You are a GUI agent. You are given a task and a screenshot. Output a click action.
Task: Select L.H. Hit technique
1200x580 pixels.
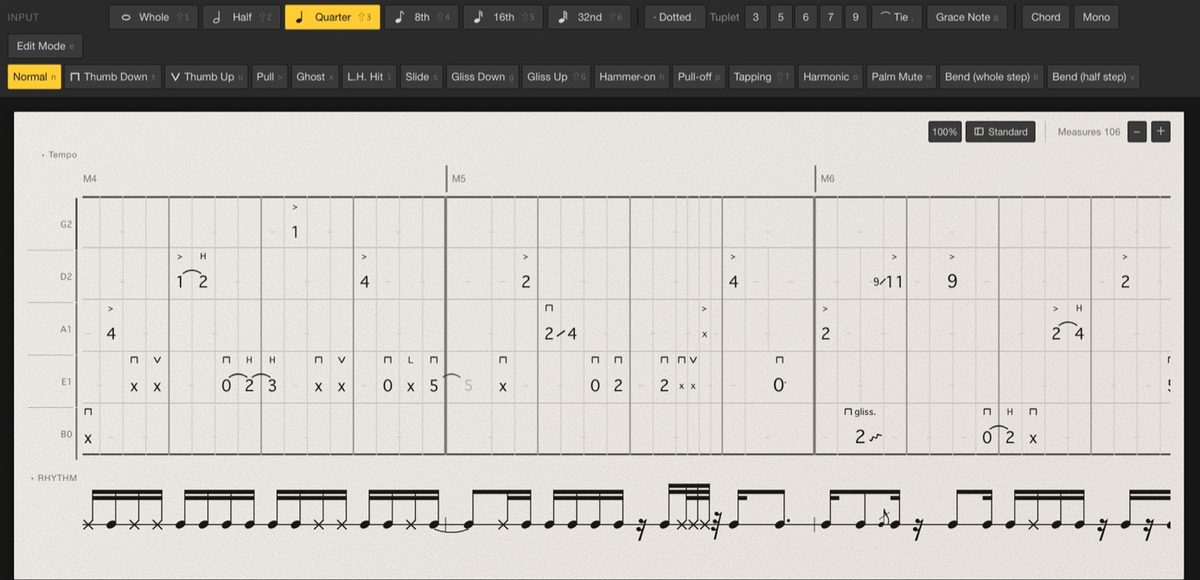[369, 77]
